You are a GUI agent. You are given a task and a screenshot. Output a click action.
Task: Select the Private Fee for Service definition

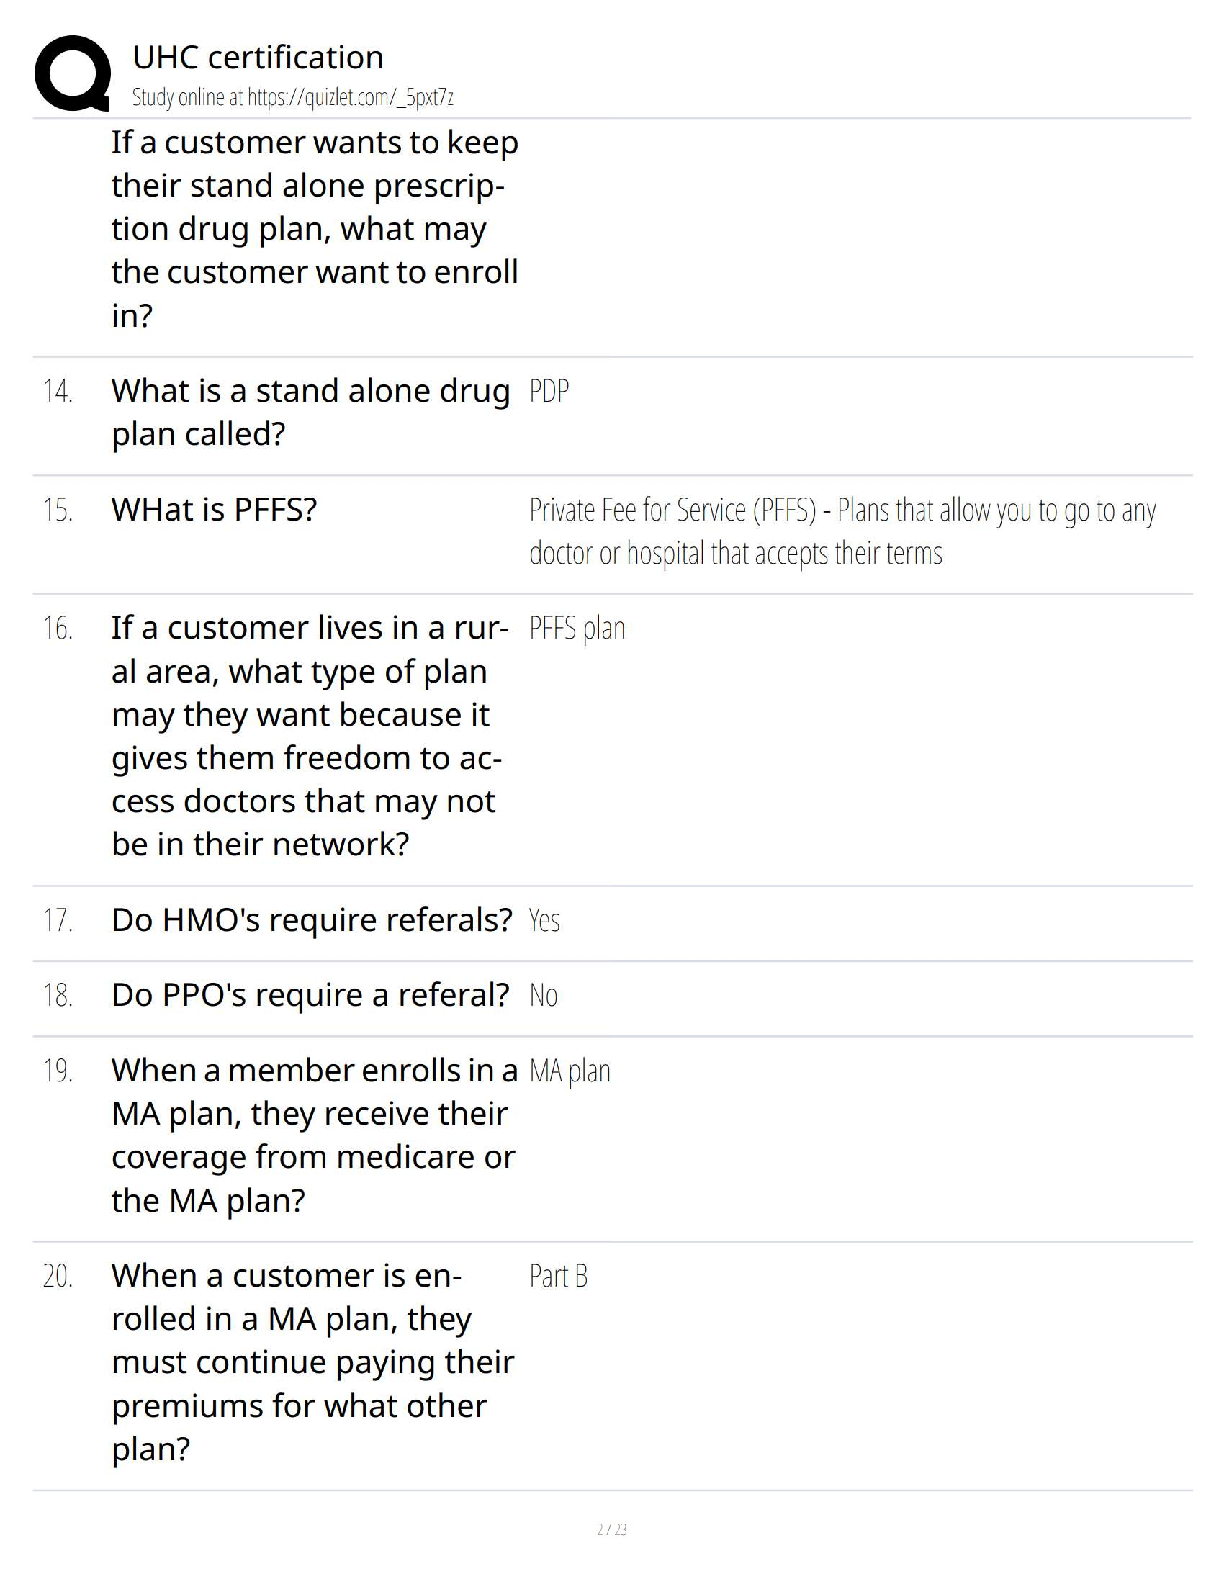(842, 531)
